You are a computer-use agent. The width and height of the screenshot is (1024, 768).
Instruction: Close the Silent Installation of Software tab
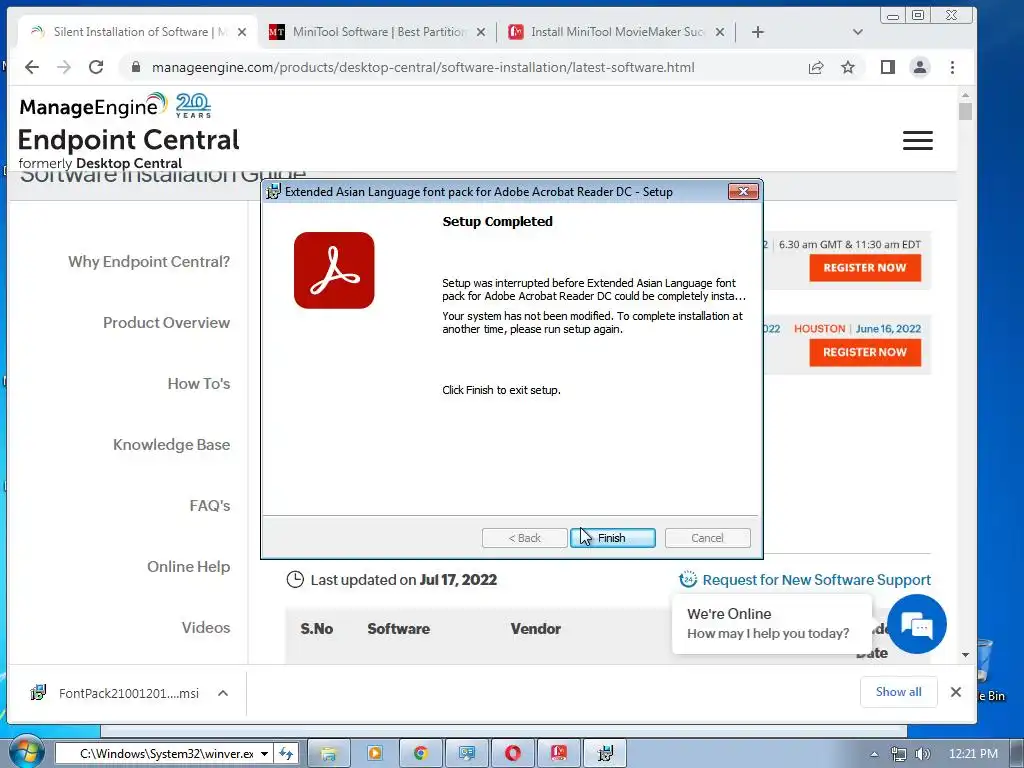(x=242, y=32)
